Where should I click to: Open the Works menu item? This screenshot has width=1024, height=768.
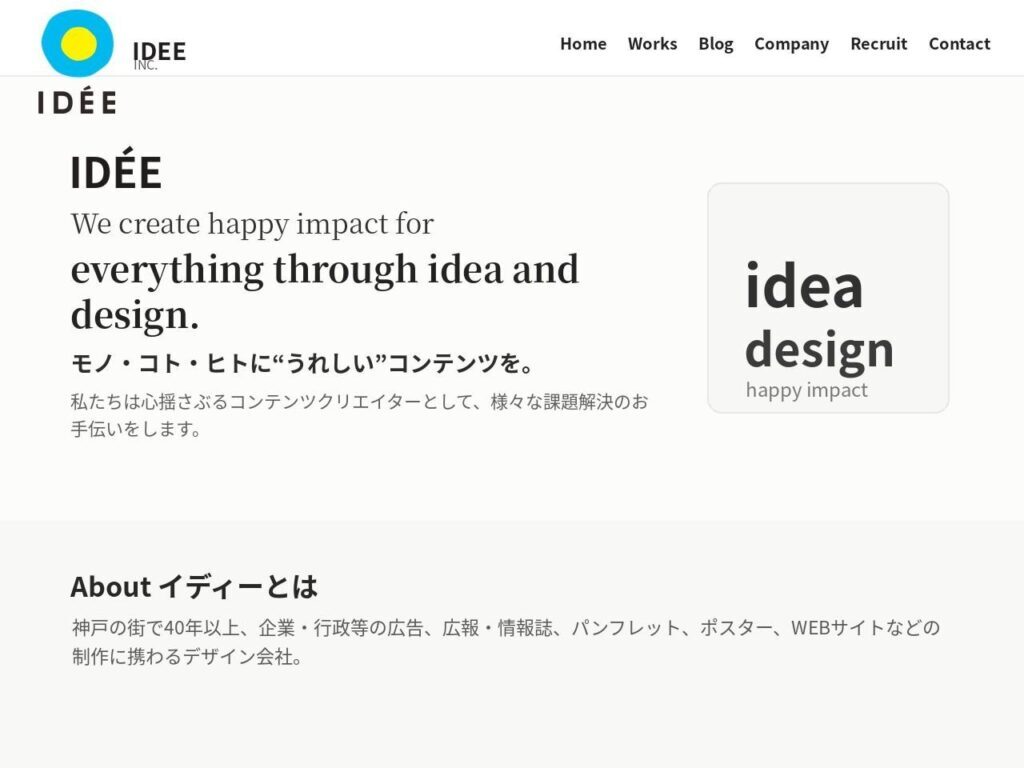click(652, 44)
